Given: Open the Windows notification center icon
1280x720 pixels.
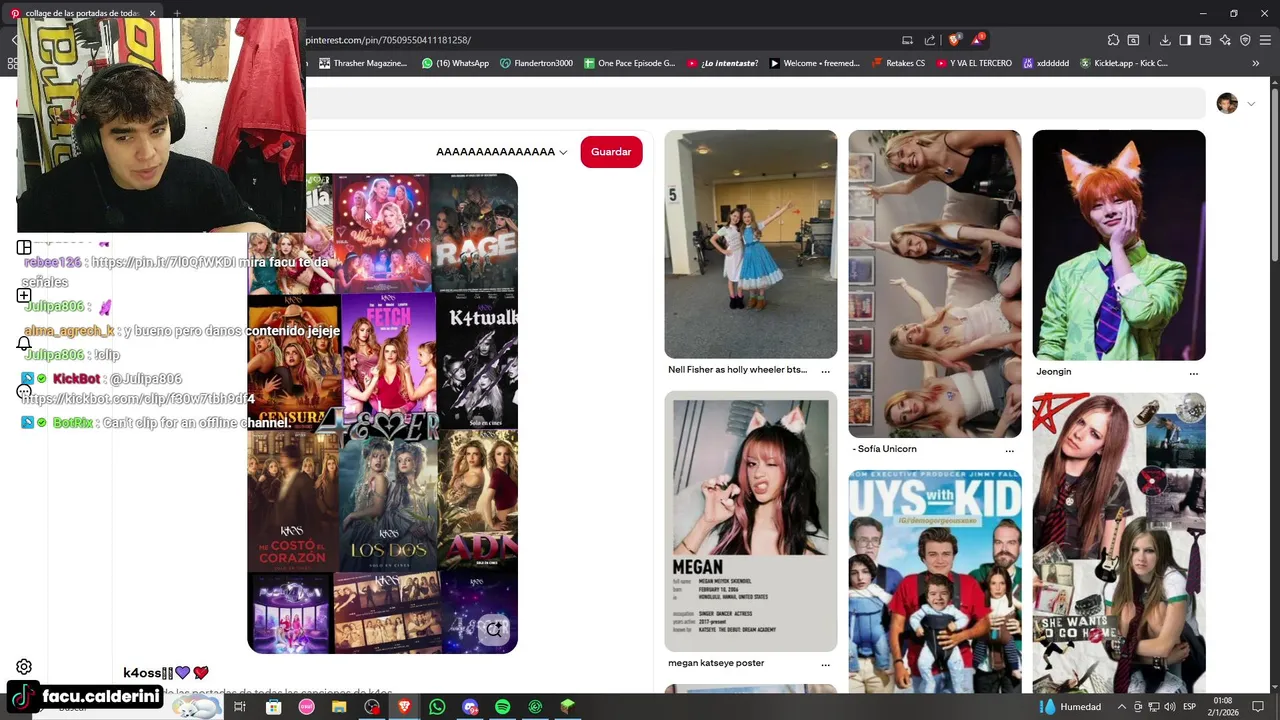Looking at the screenshot, I should point(1258,707).
